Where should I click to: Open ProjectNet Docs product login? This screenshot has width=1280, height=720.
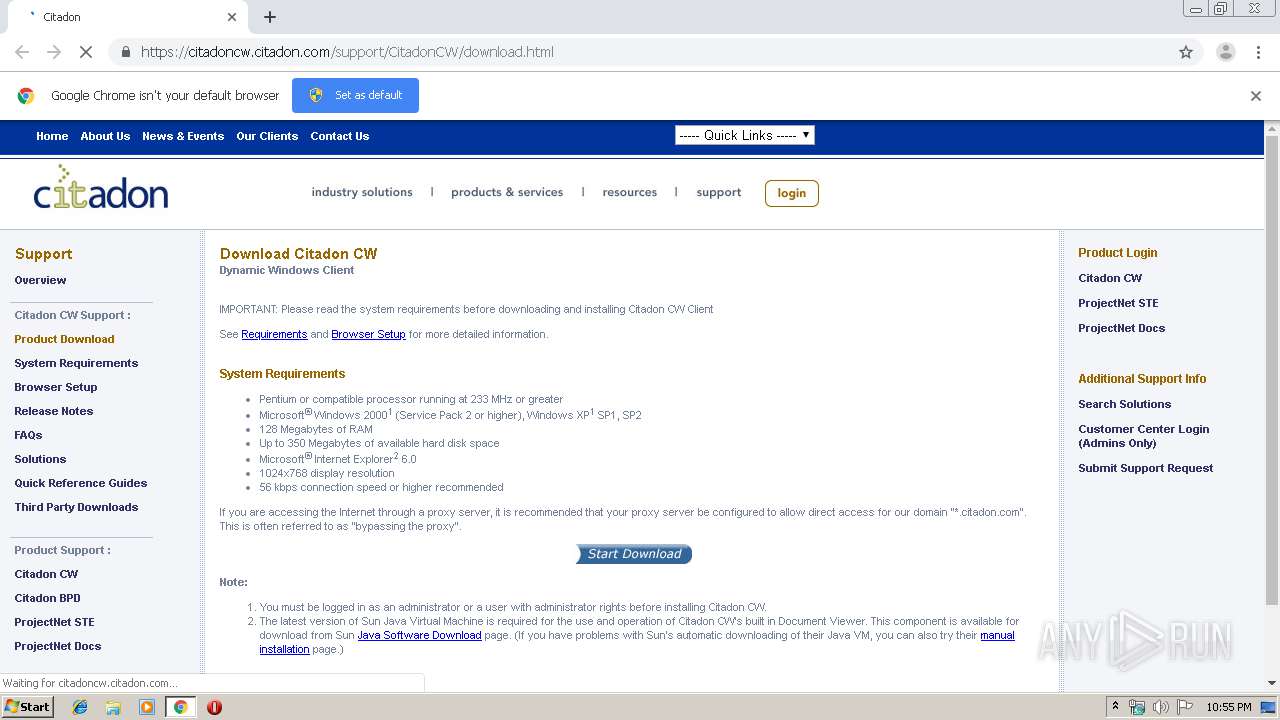(x=1121, y=328)
